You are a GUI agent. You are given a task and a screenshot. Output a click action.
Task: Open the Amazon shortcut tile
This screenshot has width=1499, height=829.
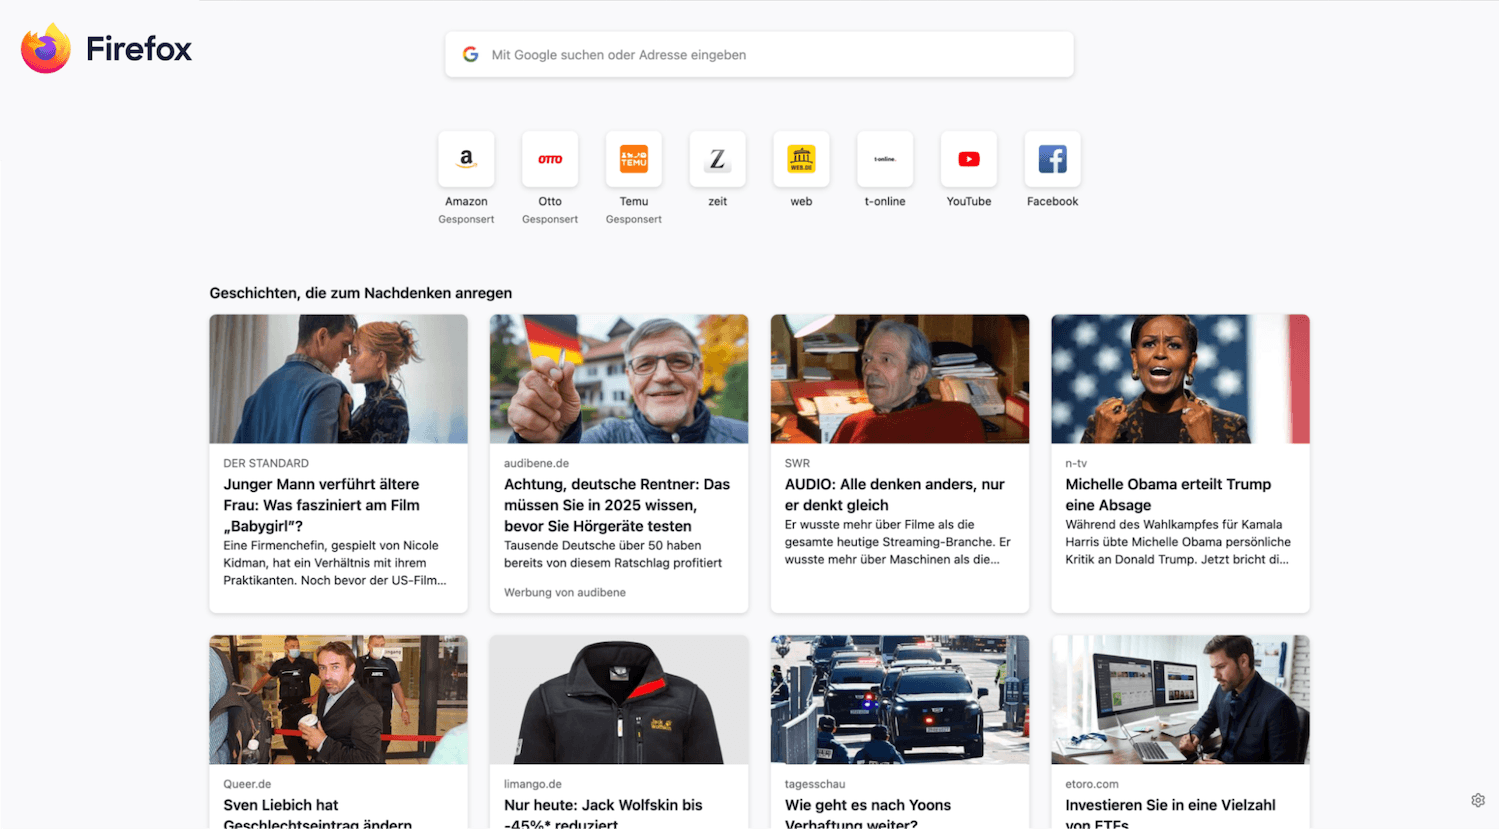point(466,159)
